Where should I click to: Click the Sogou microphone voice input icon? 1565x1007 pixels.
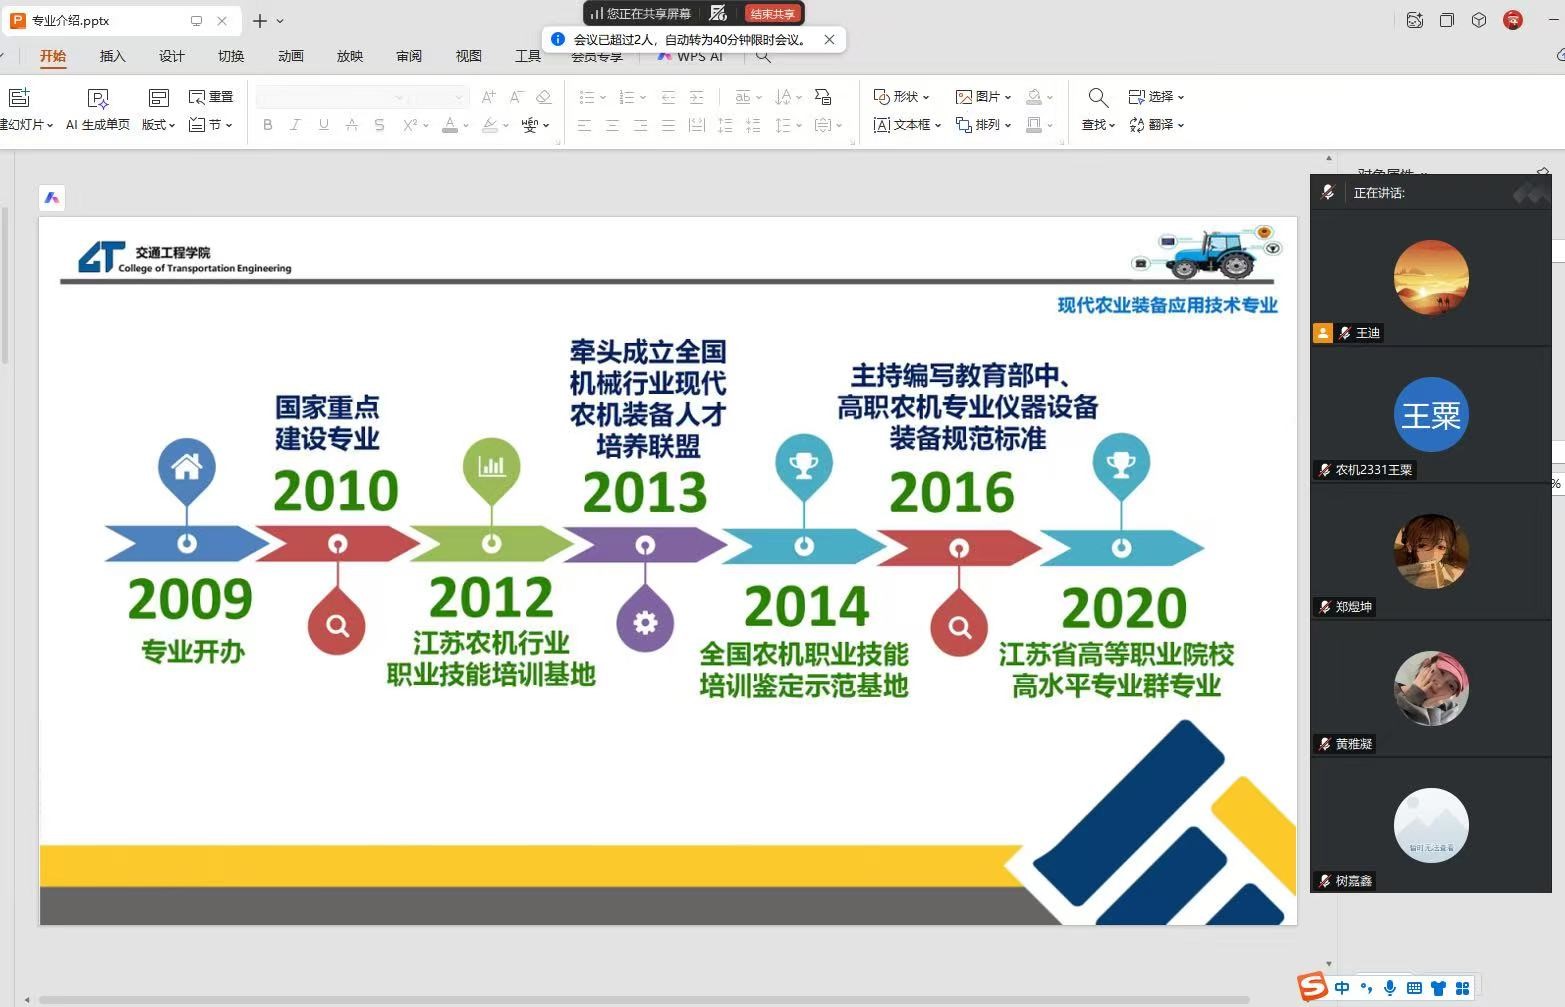pyautogui.click(x=1389, y=988)
